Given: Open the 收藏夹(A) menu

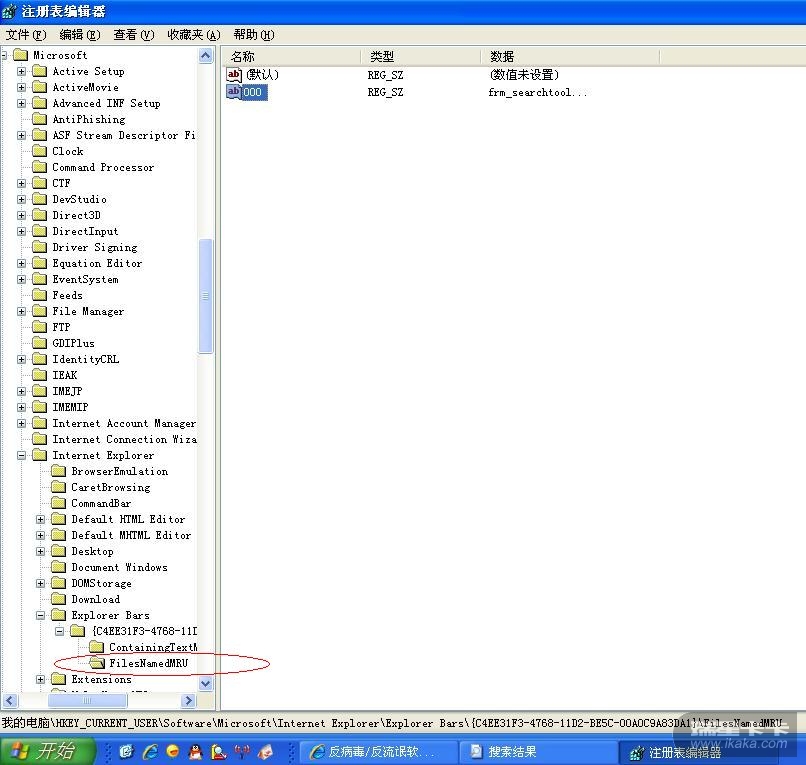Looking at the screenshot, I should (x=194, y=35).
